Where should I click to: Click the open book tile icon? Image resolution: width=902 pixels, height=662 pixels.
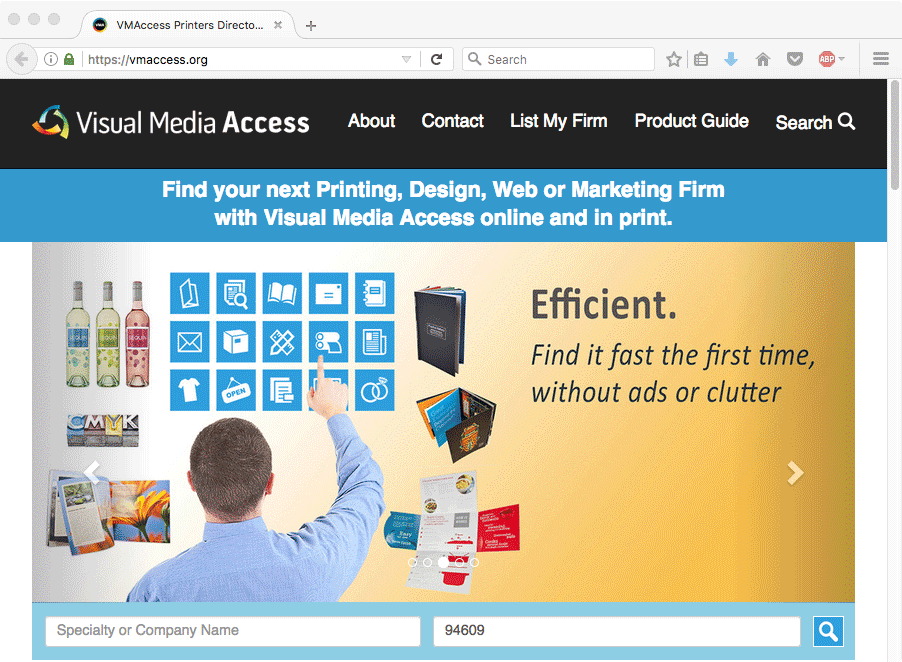click(282, 293)
